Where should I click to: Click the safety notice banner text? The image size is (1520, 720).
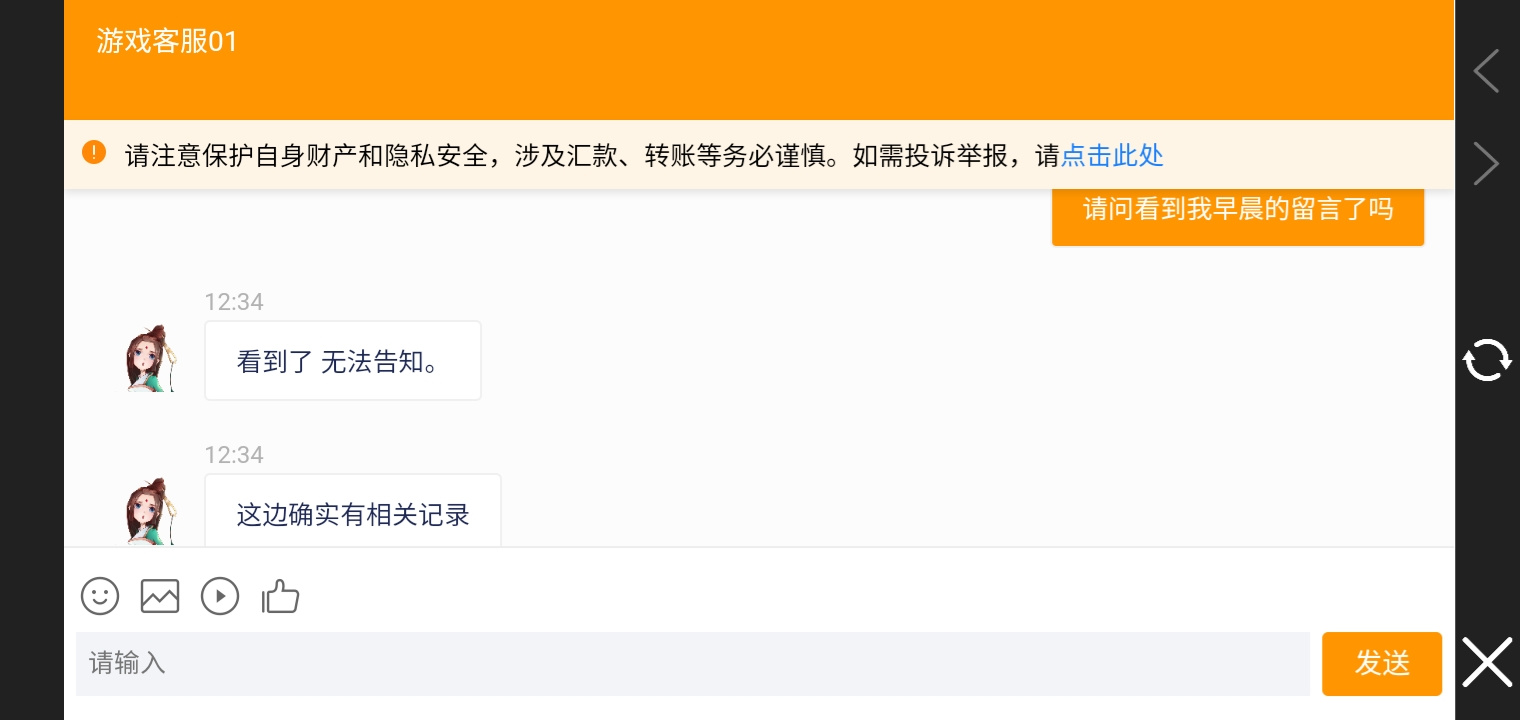click(592, 156)
